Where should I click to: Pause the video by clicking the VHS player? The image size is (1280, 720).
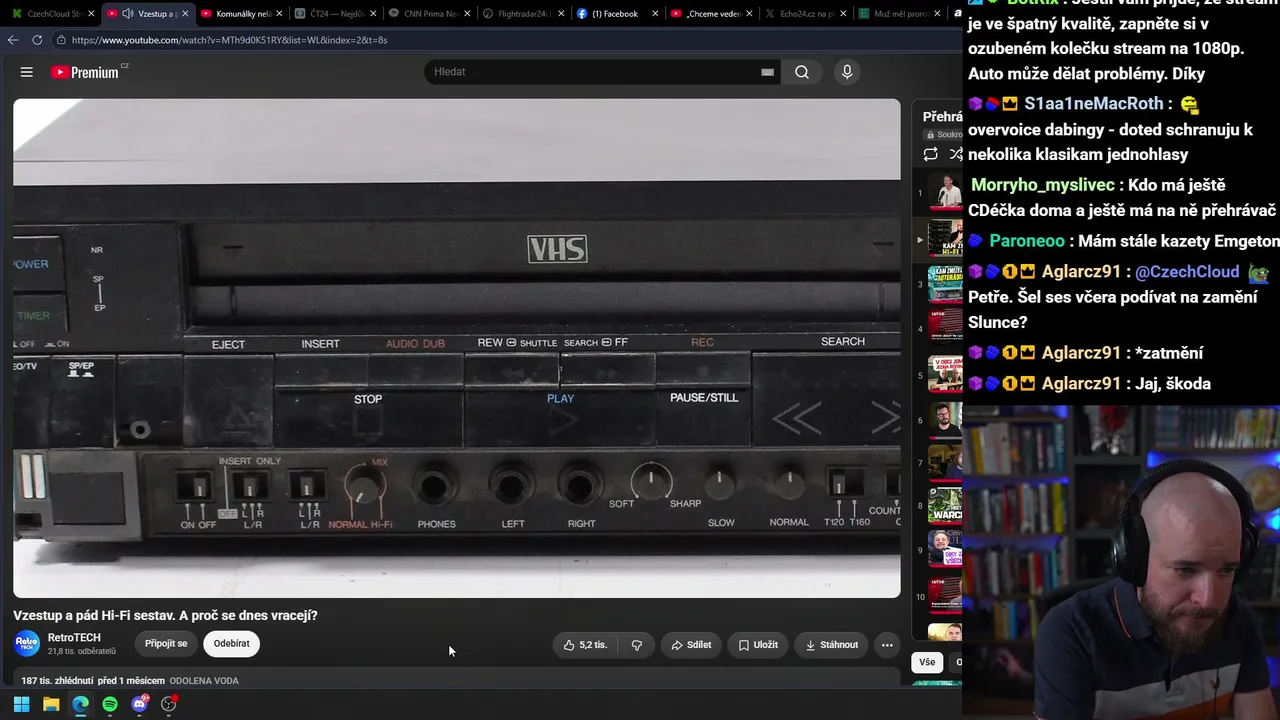(457, 348)
